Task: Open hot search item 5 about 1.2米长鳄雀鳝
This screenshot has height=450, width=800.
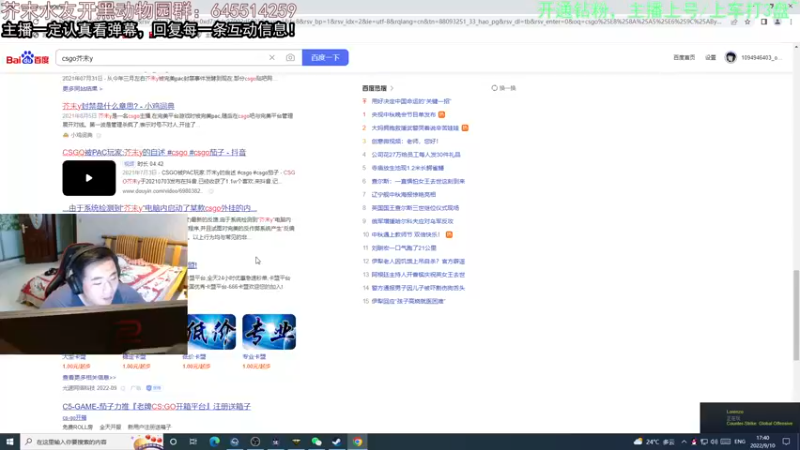Action: pos(408,168)
